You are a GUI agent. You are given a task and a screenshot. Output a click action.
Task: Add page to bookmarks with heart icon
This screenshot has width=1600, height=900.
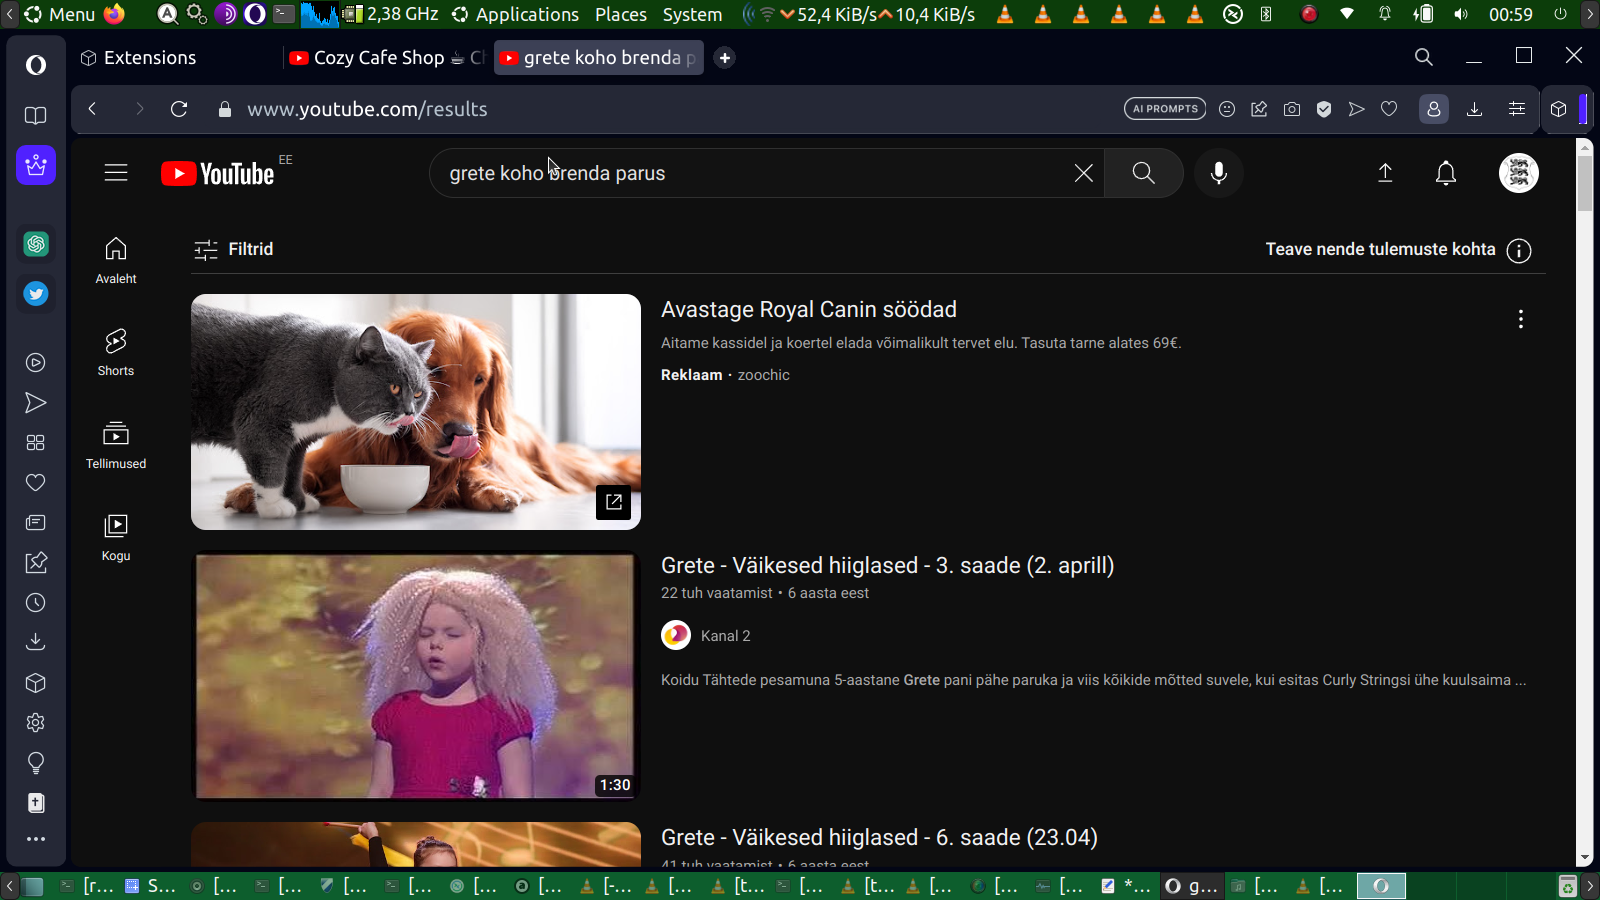[1389, 109]
